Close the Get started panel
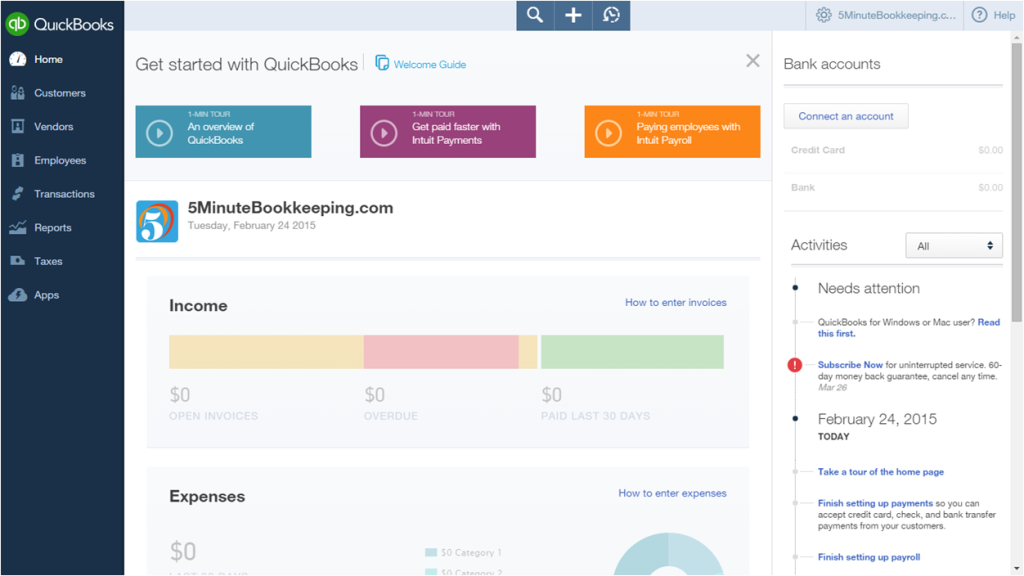 [x=753, y=61]
